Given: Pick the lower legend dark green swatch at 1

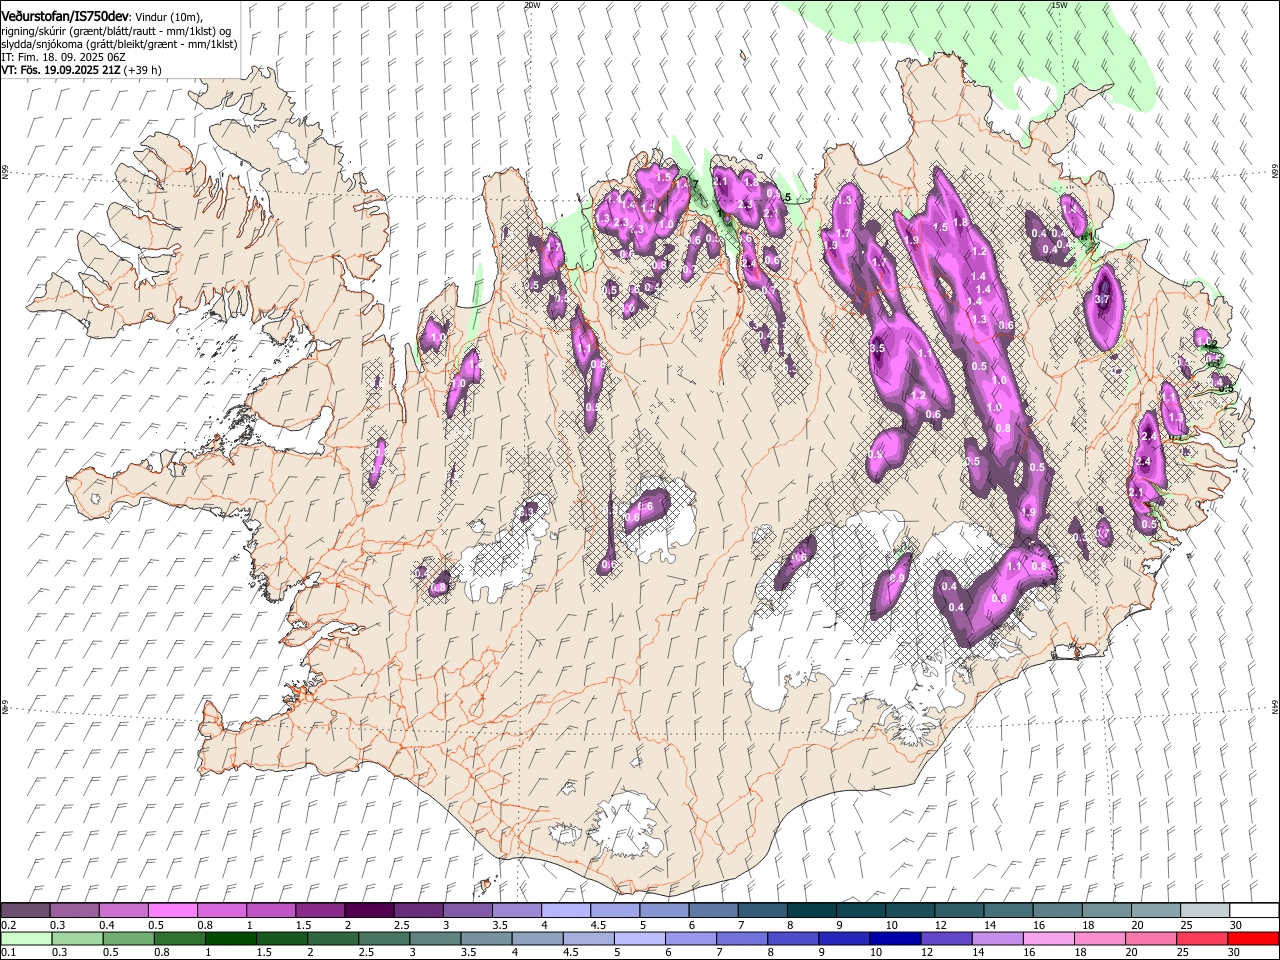Looking at the screenshot, I should (x=230, y=938).
